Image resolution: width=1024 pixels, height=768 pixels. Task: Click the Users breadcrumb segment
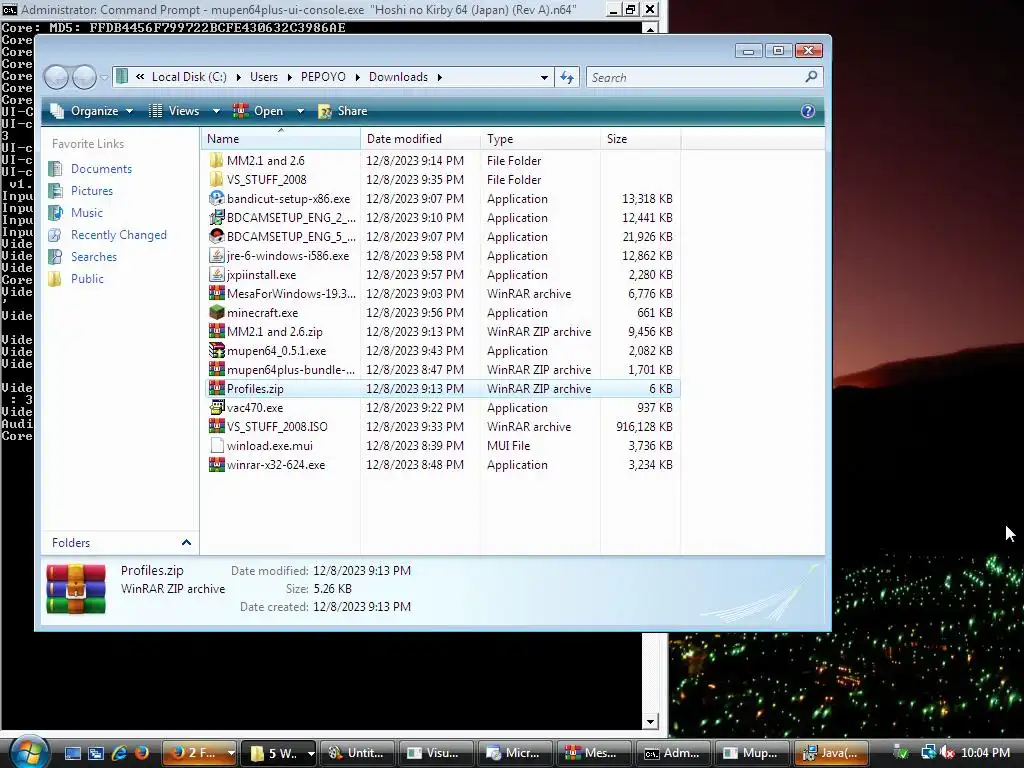pyautogui.click(x=264, y=77)
